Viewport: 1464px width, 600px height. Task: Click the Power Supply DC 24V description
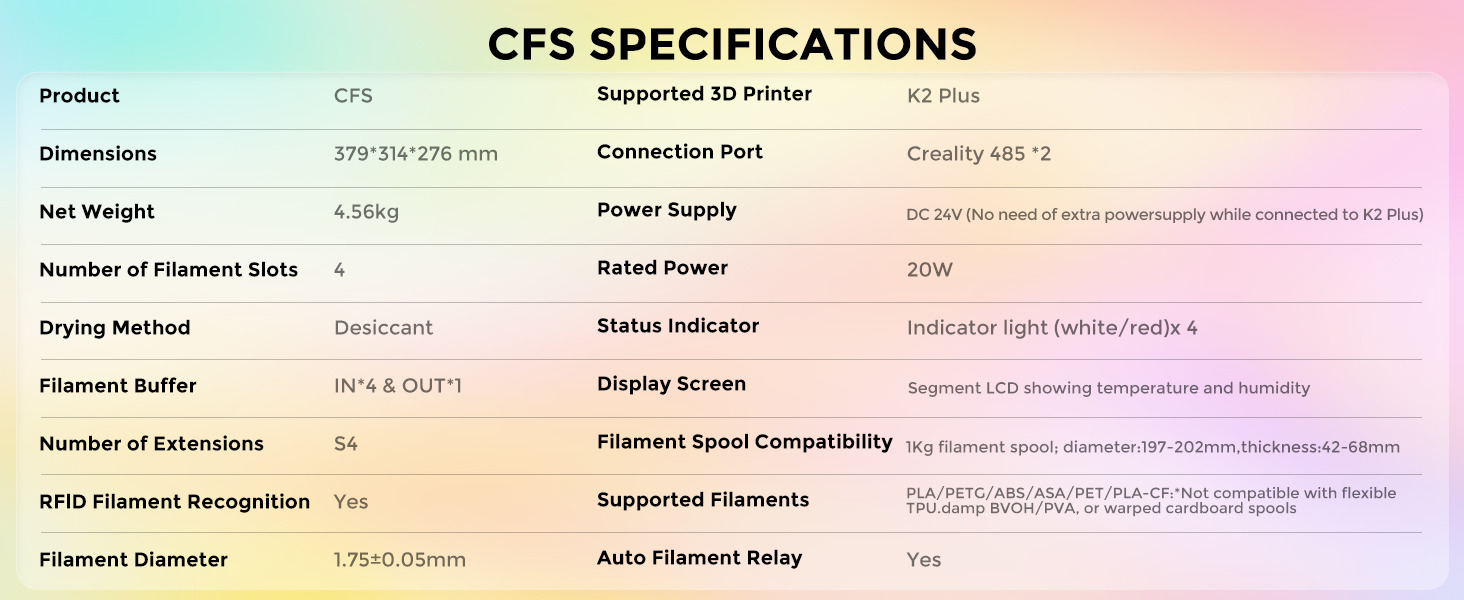[1164, 214]
